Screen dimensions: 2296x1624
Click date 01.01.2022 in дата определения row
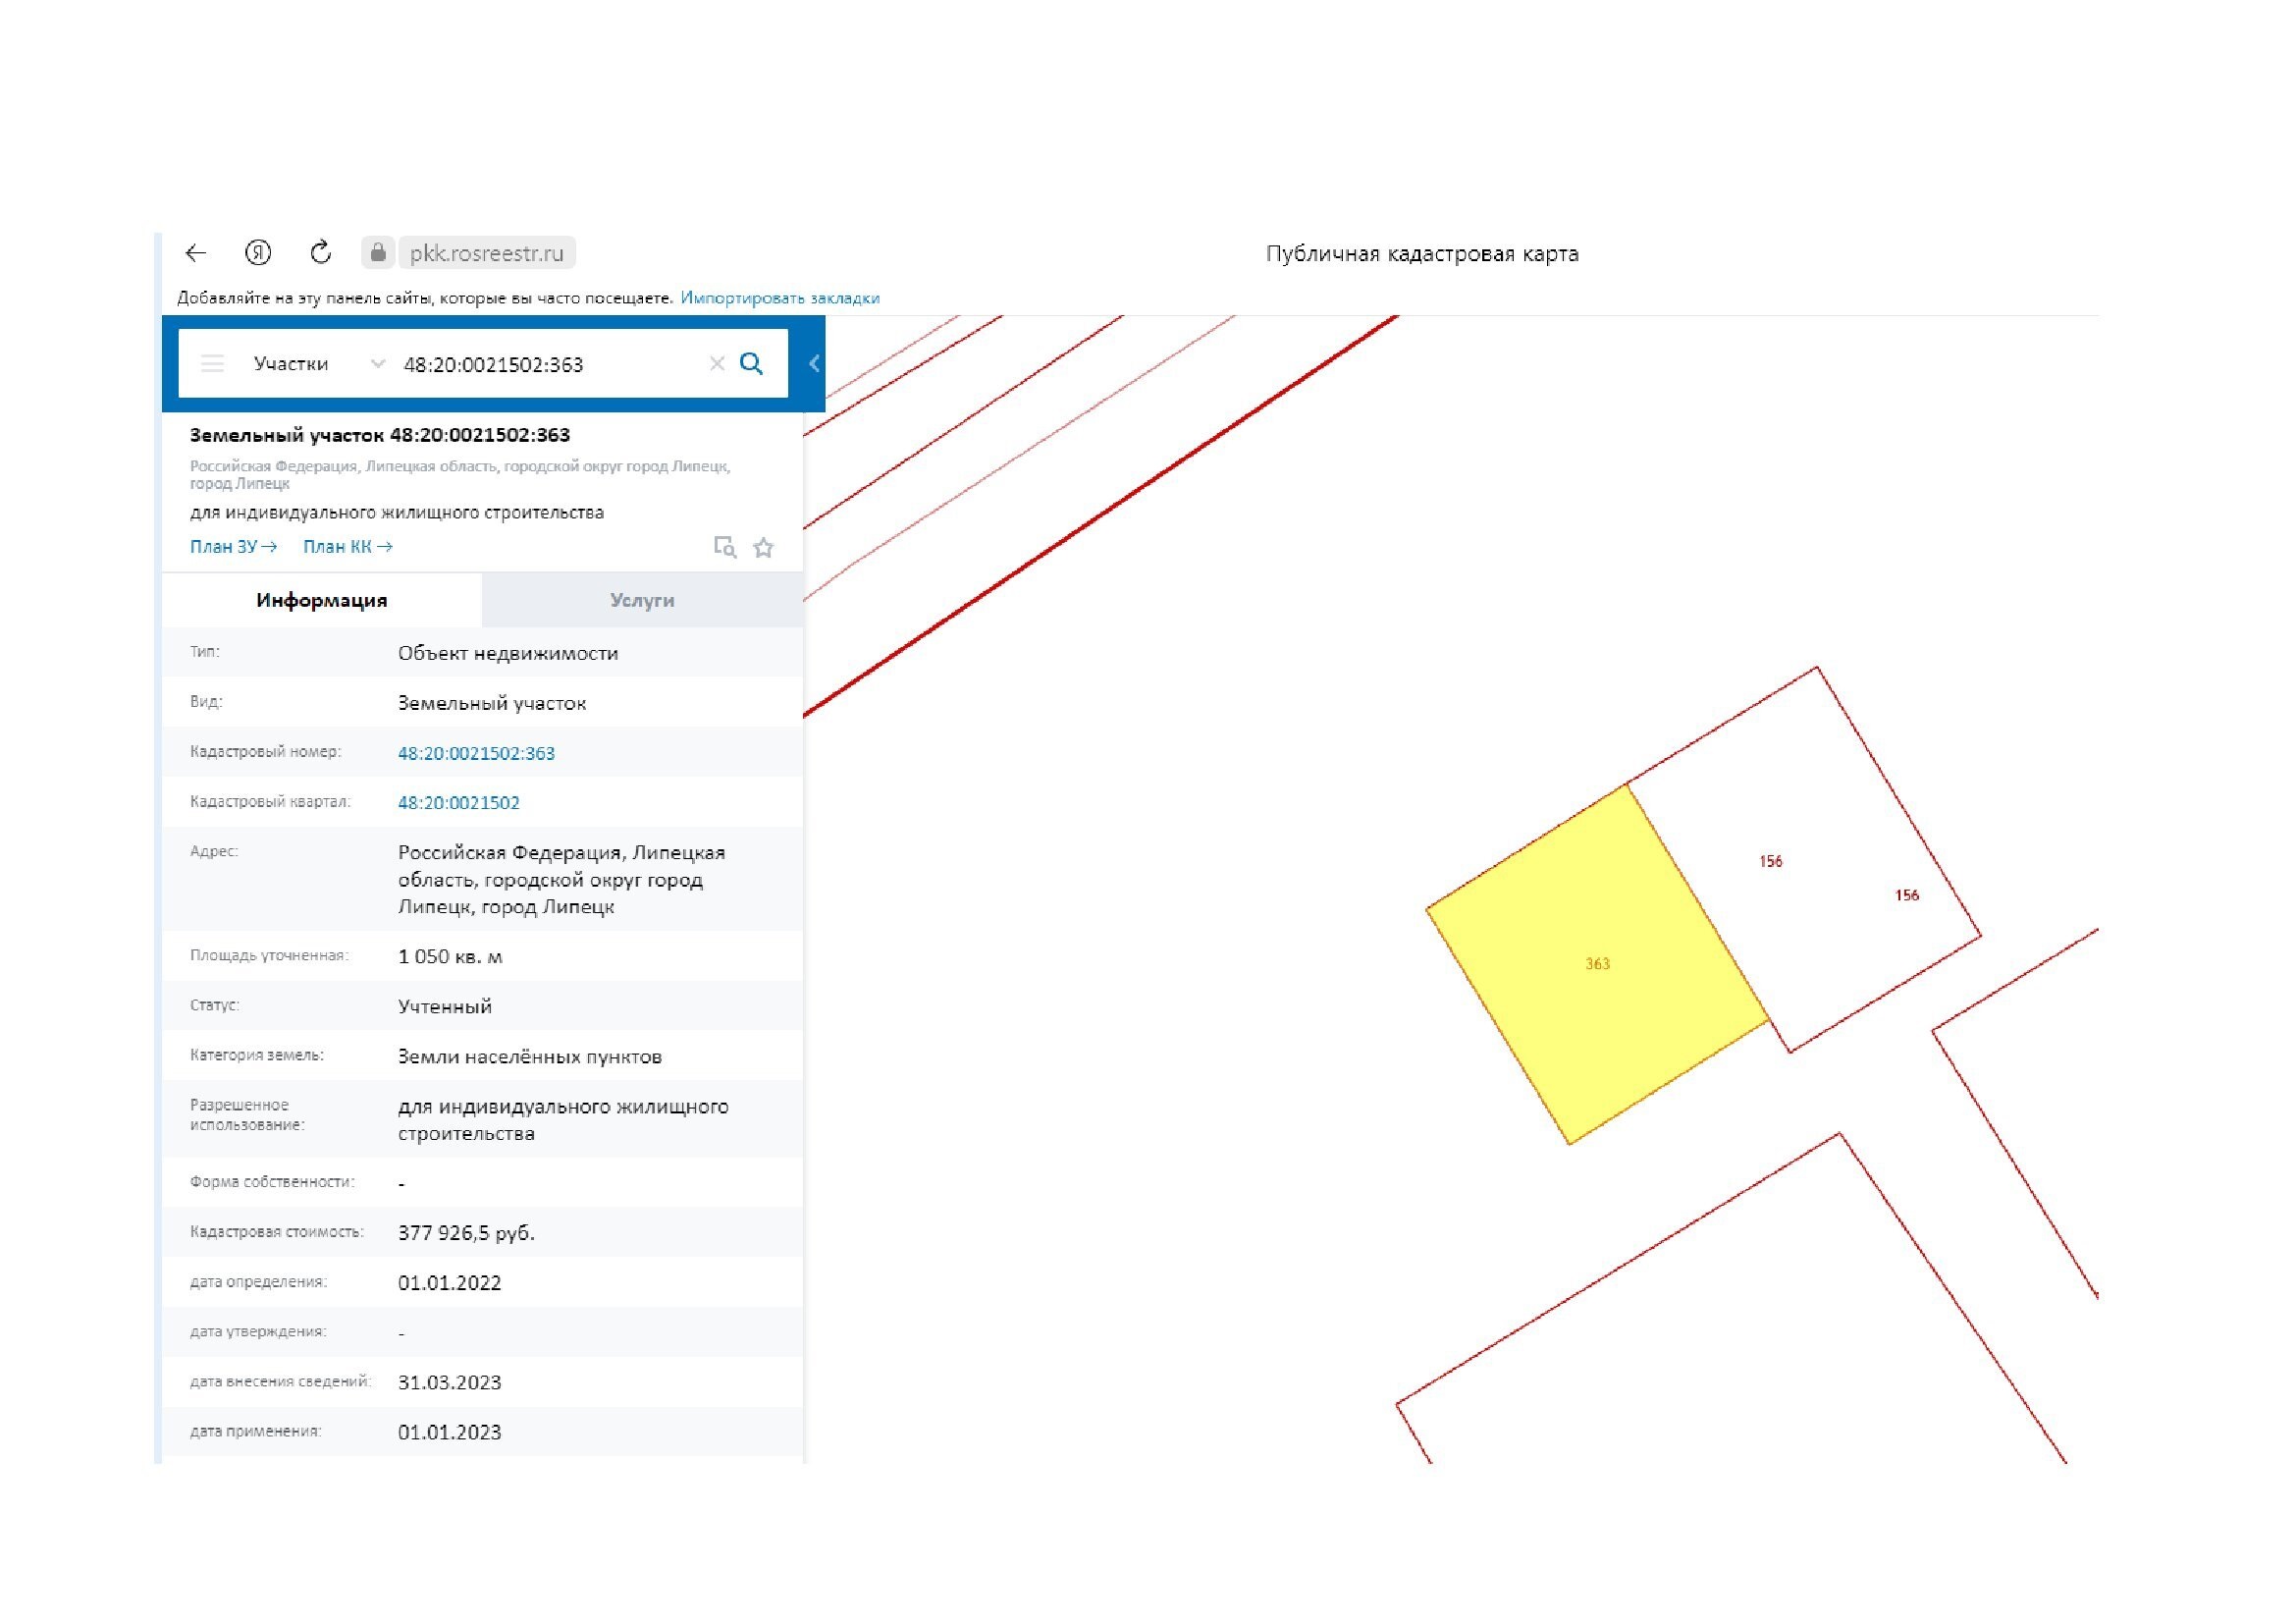click(x=450, y=1283)
